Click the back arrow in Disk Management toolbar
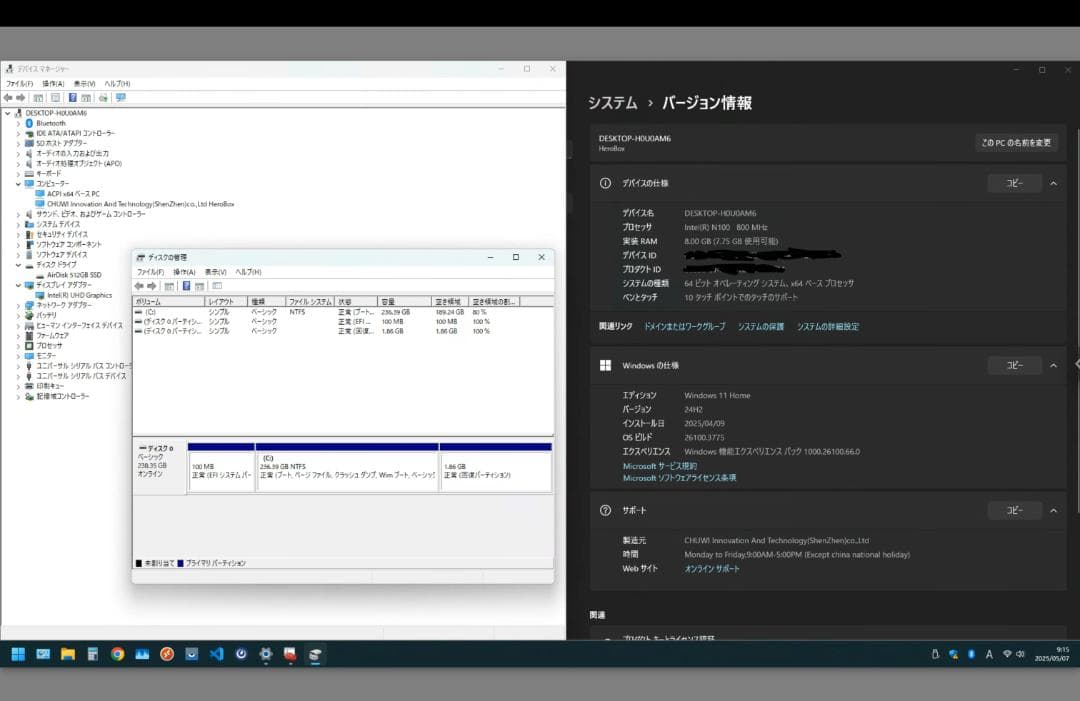 [x=138, y=285]
